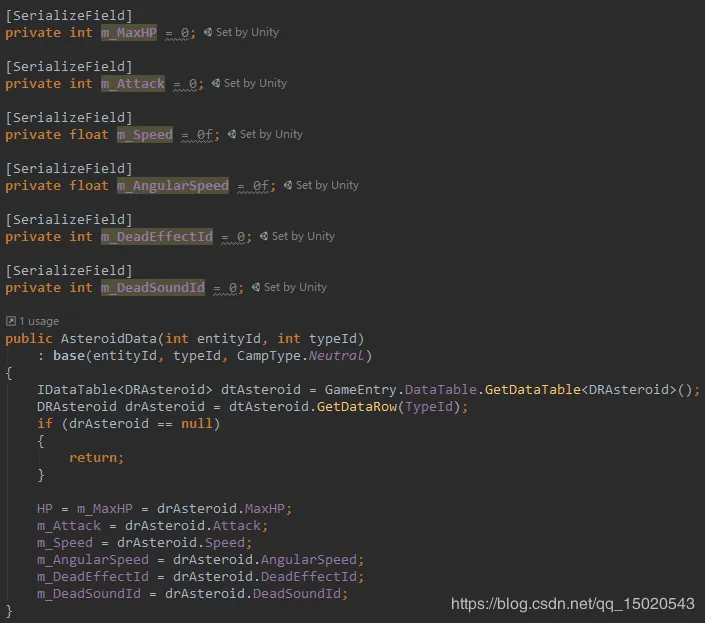705x623 pixels.
Task: Click 'Set by Unity' hint for m_MaxHP
Action: tap(247, 32)
